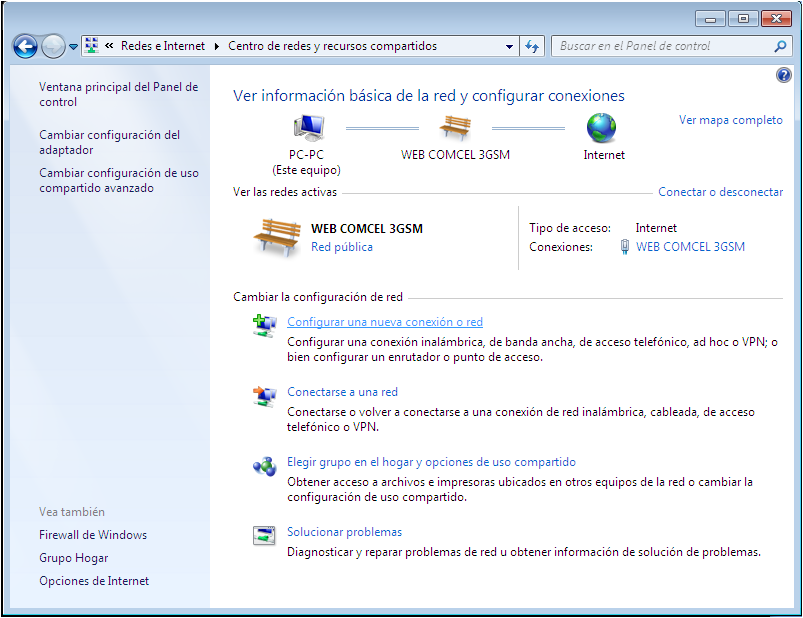Open Grupo Hogar link

click(74, 558)
